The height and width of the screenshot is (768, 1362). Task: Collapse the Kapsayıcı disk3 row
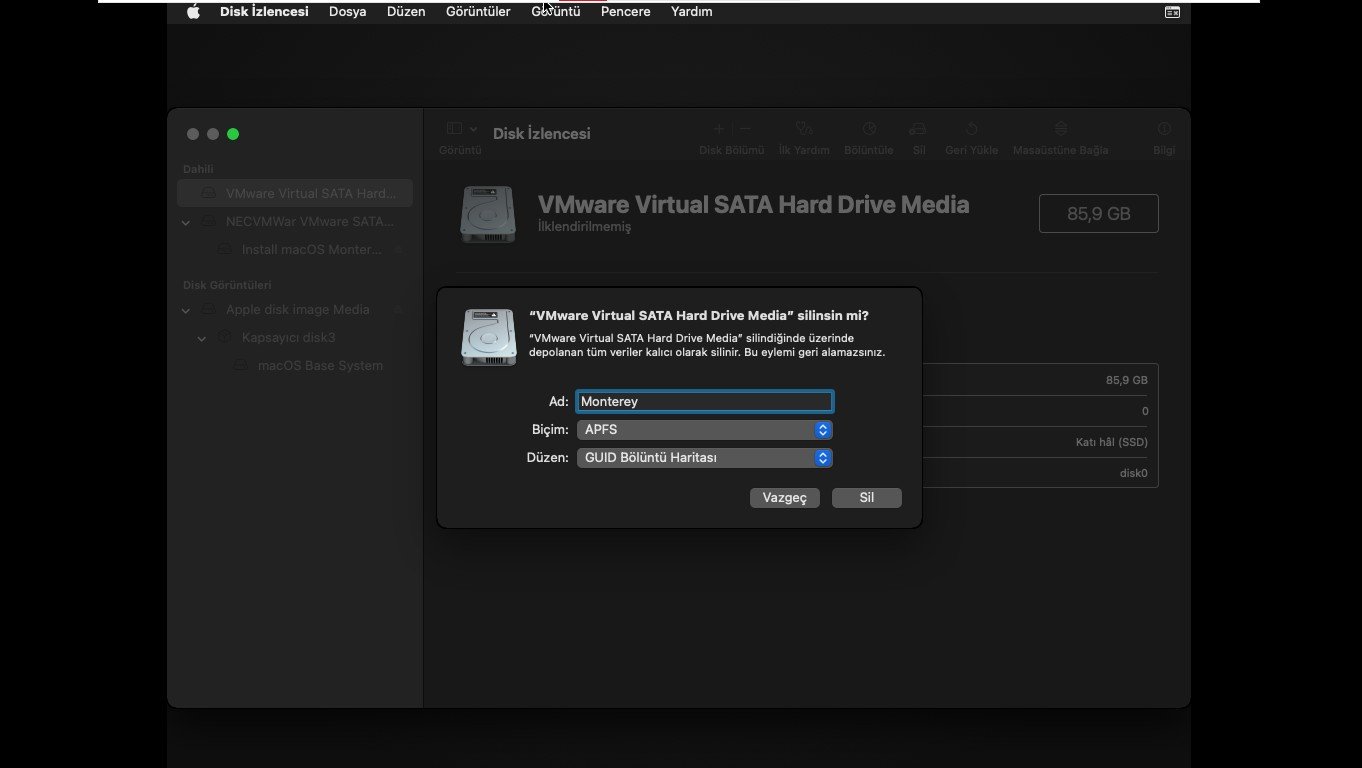point(202,338)
